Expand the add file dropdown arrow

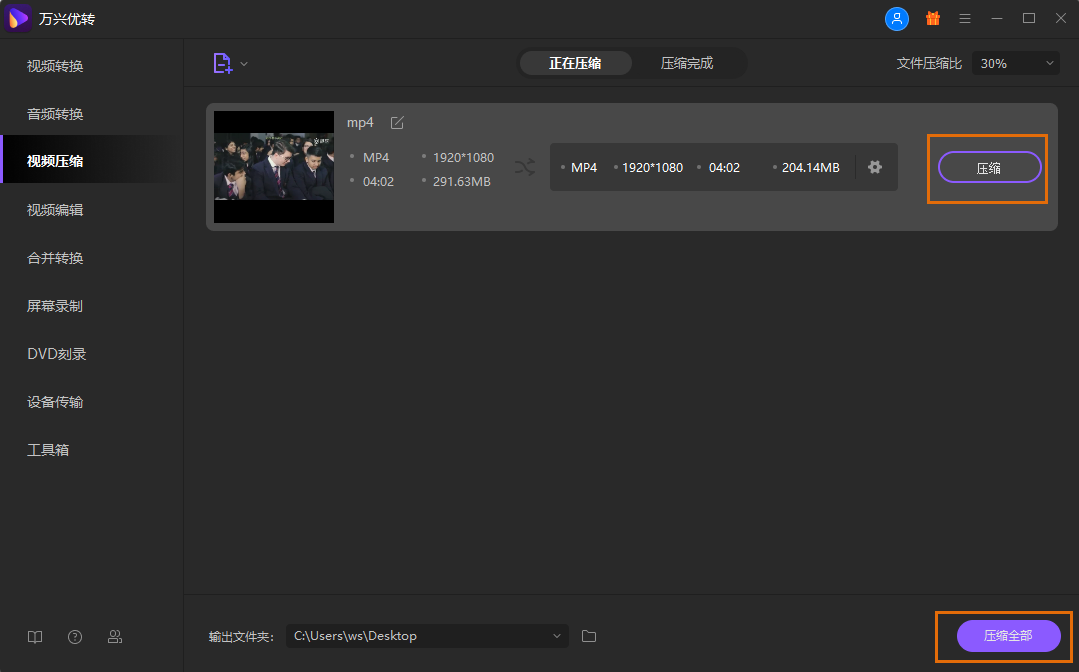pos(244,64)
